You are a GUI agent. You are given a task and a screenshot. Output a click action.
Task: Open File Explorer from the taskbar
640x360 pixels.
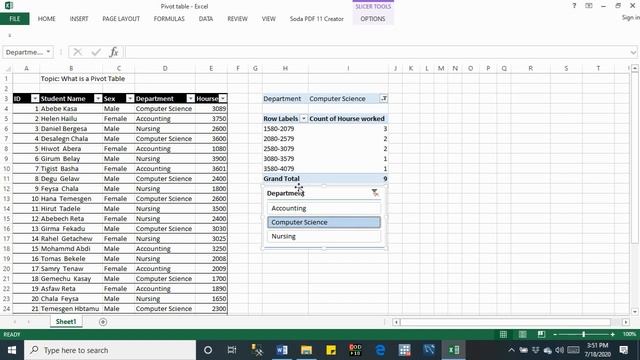click(x=306, y=350)
